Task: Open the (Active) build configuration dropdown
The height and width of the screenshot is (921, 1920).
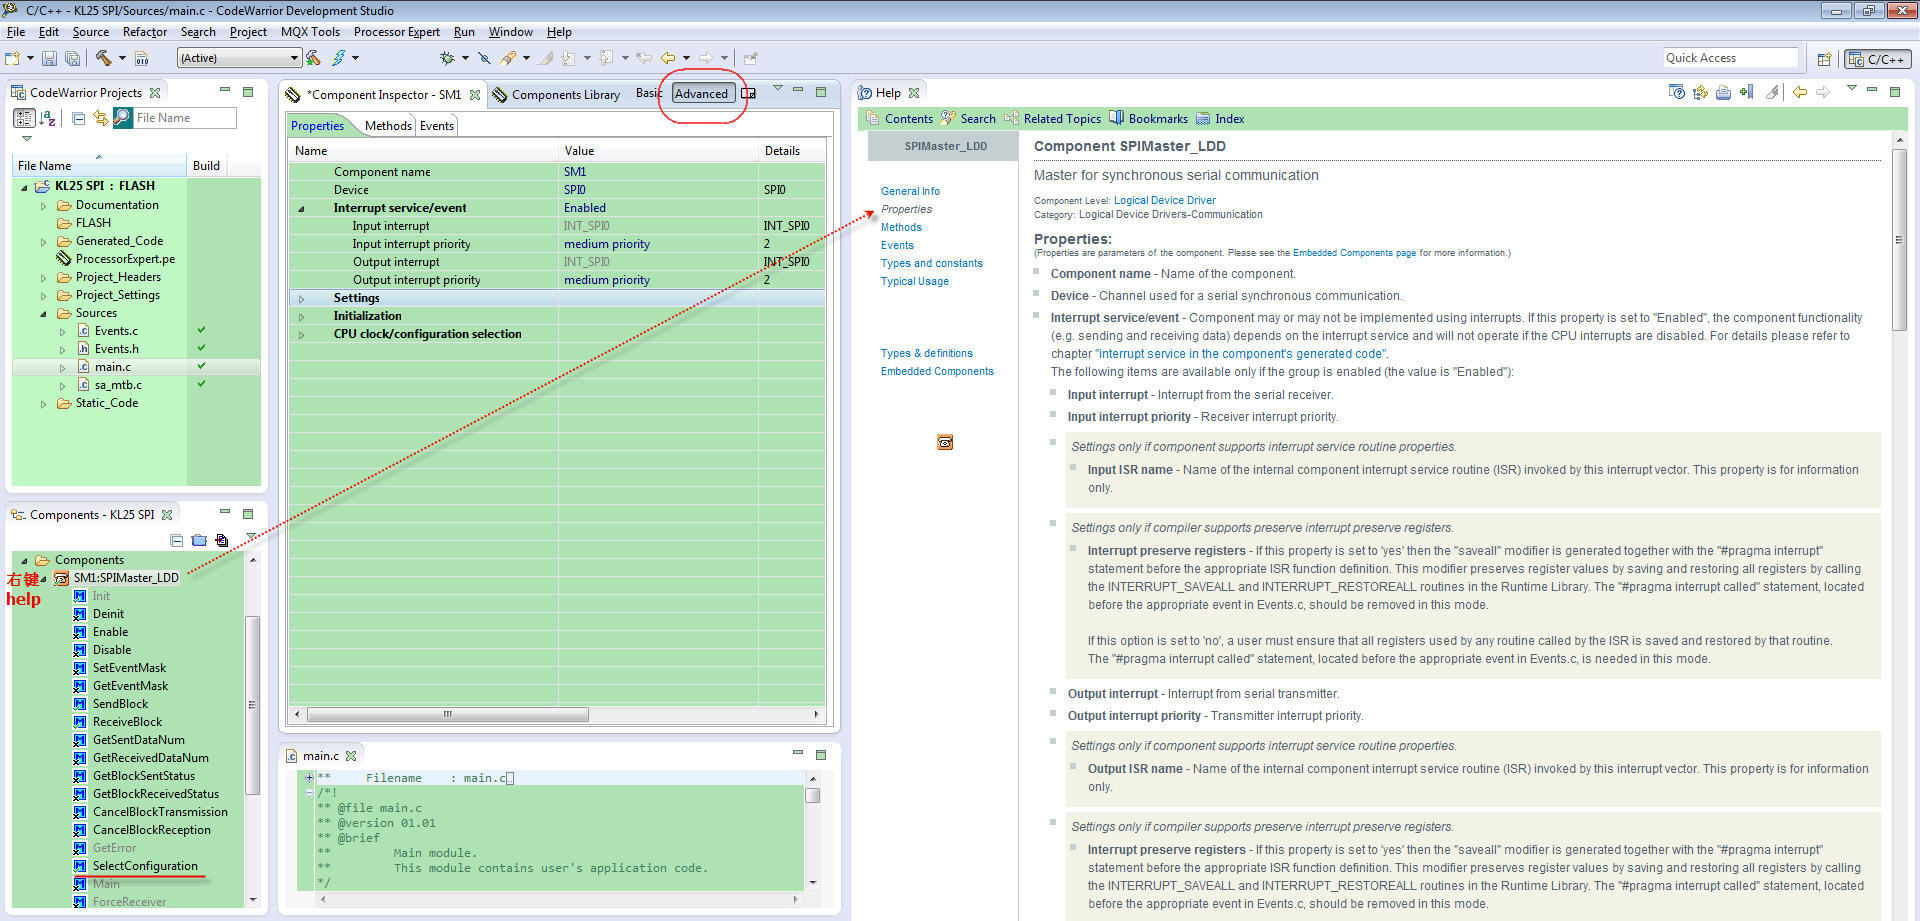Action: point(239,58)
